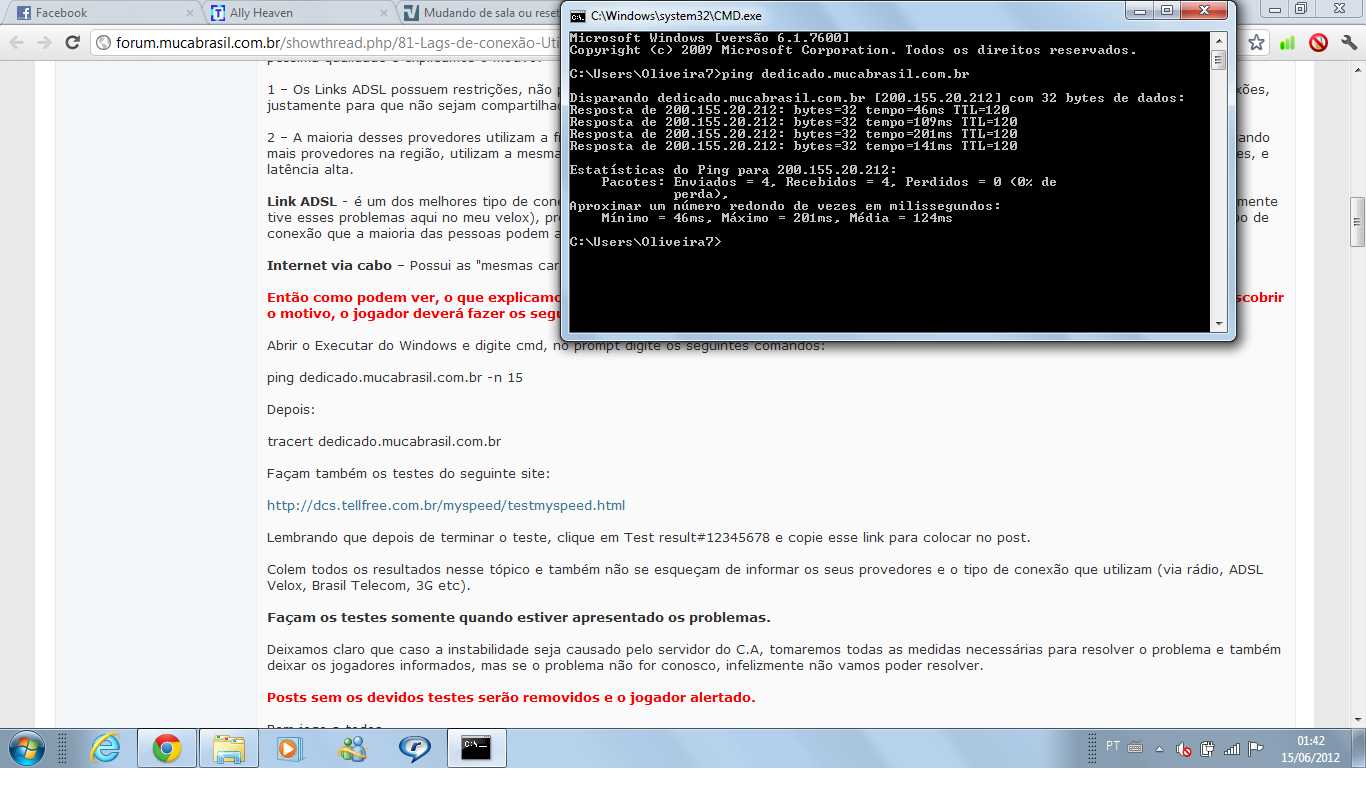Viewport: 1366px width, 799px height.
Task: Open Windows Media Player from the taskbar
Action: (289, 748)
